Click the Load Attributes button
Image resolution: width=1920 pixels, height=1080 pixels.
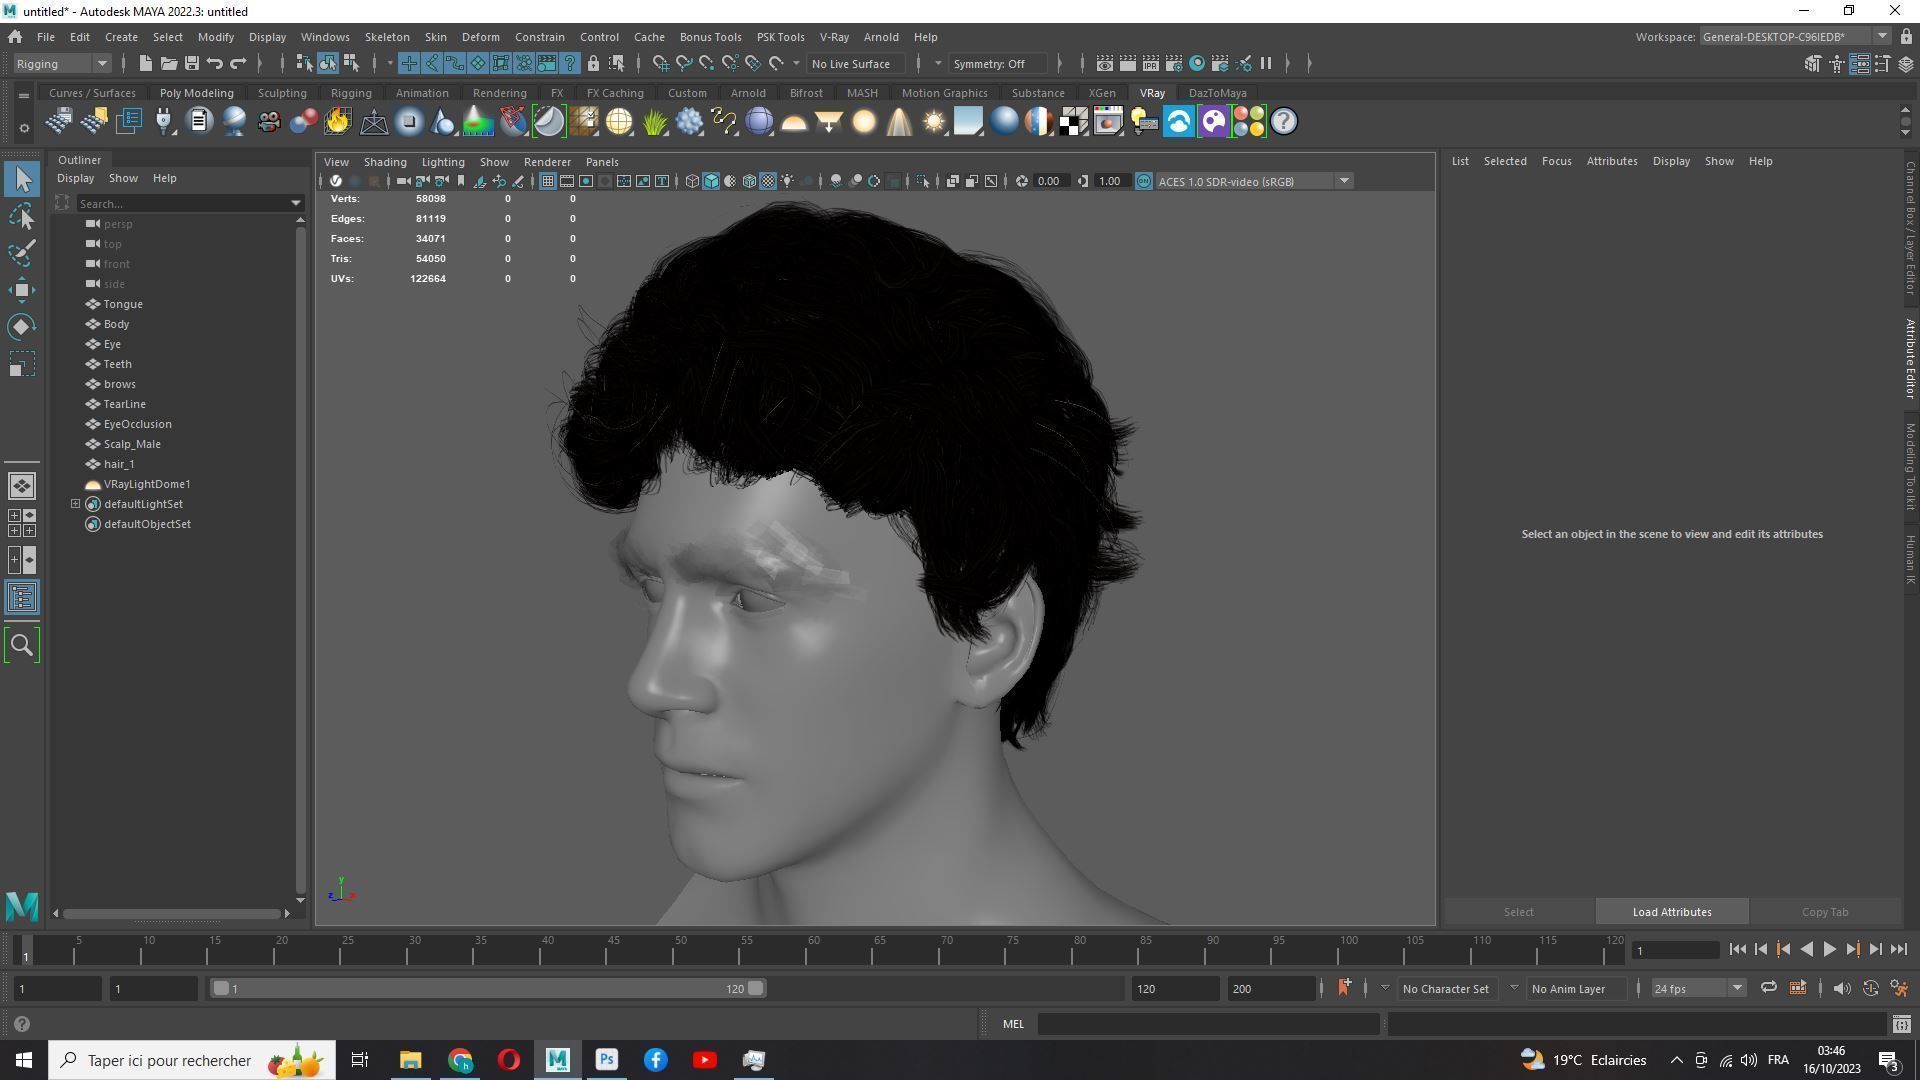(1672, 912)
